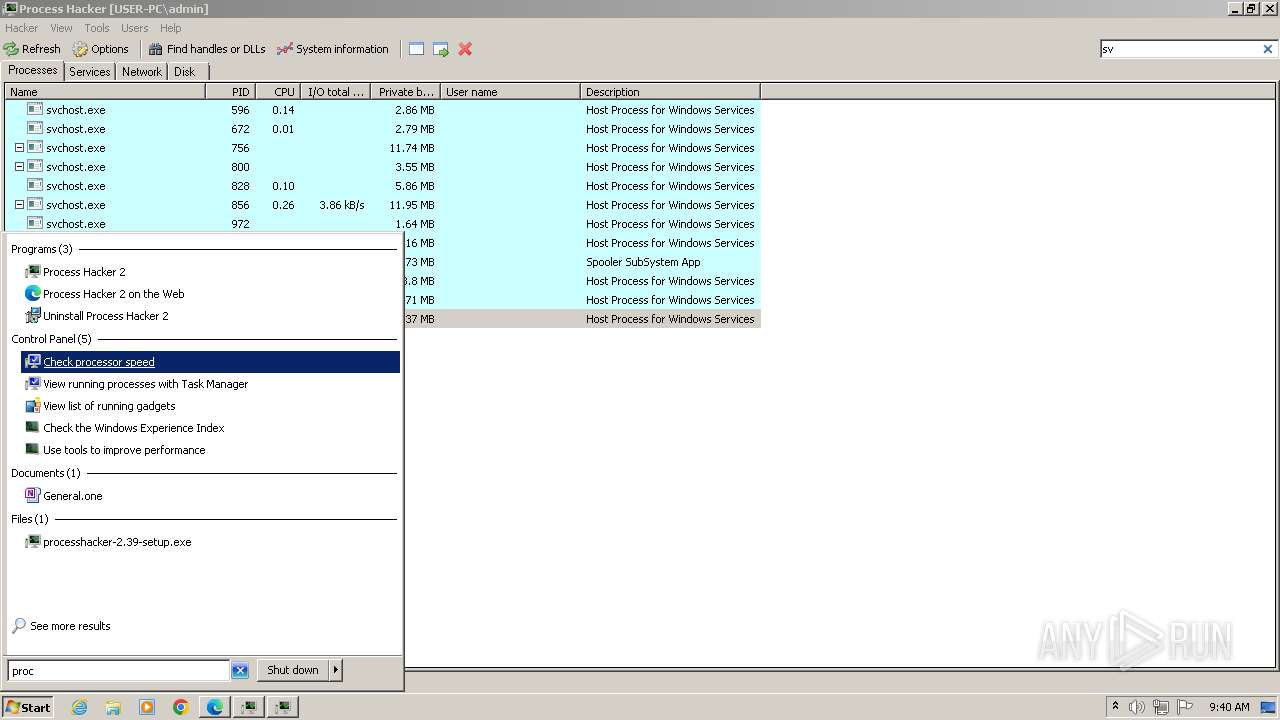Collapse svchost.exe PID 856 tree node
The height and width of the screenshot is (720, 1280).
(x=19, y=205)
